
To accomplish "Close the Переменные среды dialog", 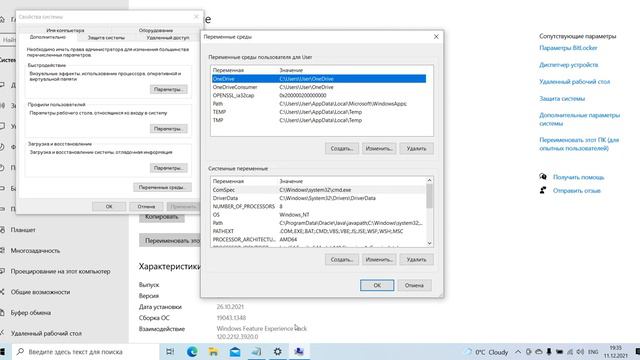I will [436, 37].
